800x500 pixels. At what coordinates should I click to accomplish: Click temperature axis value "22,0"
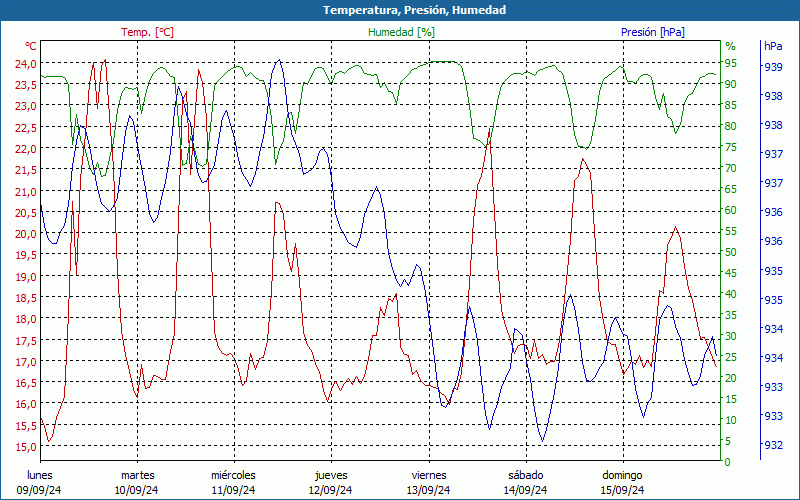pyautogui.click(x=27, y=149)
